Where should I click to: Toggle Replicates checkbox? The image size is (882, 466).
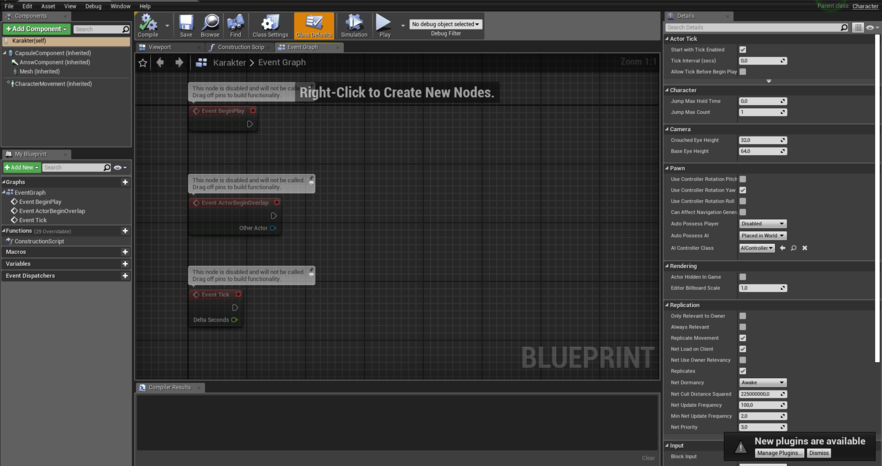click(x=742, y=371)
